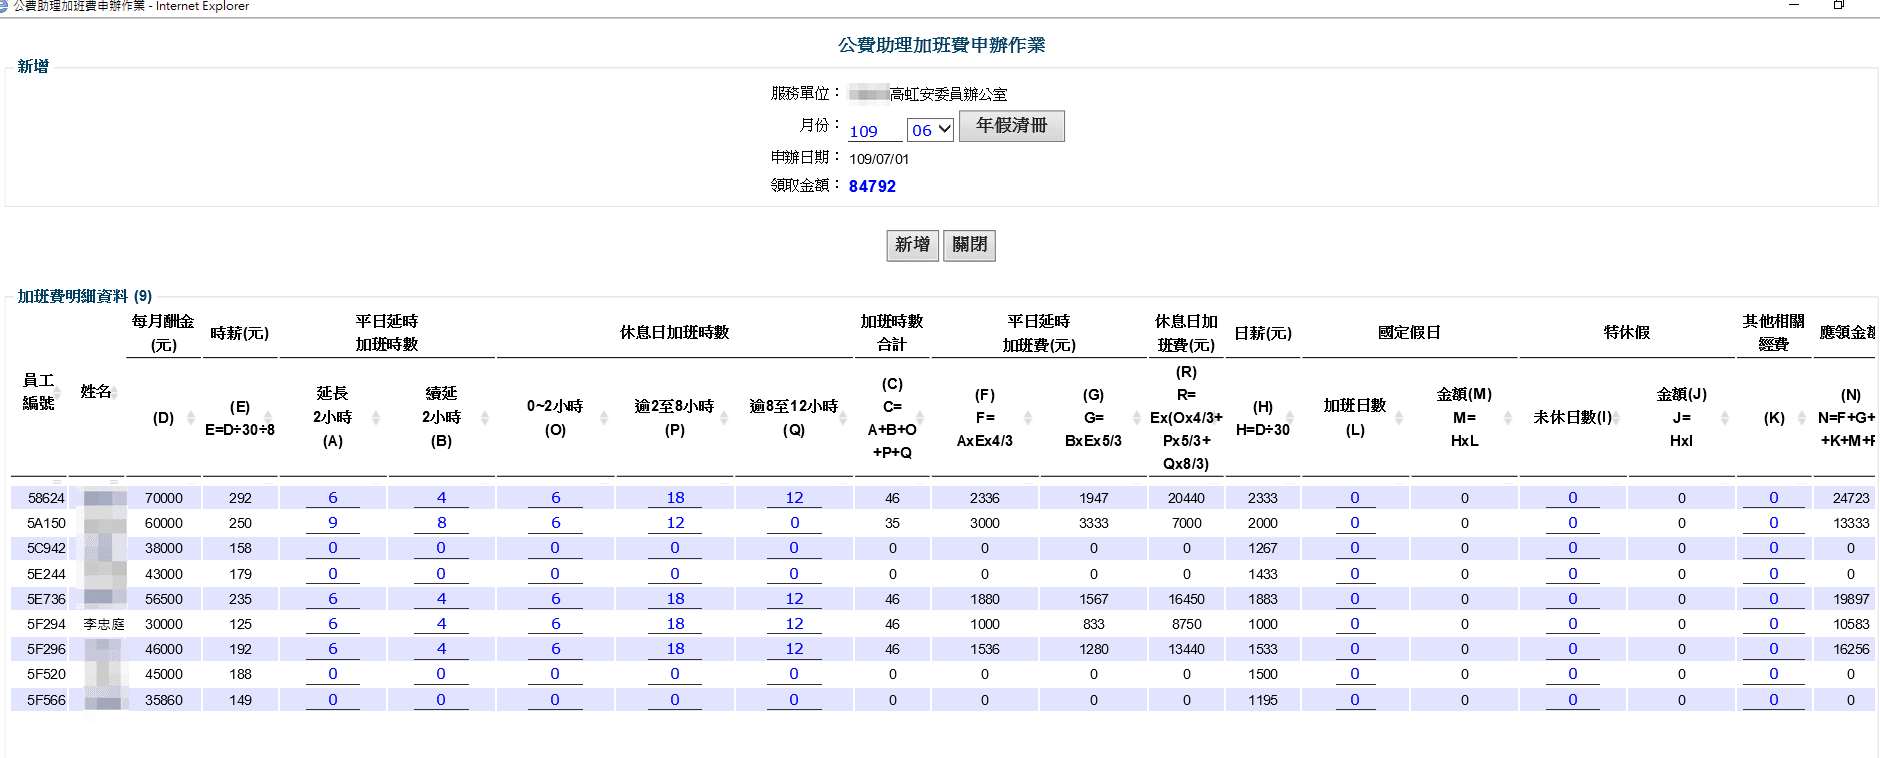Sort by the 時薪 (E) column arrows
This screenshot has height=758, width=1880.
268,418
